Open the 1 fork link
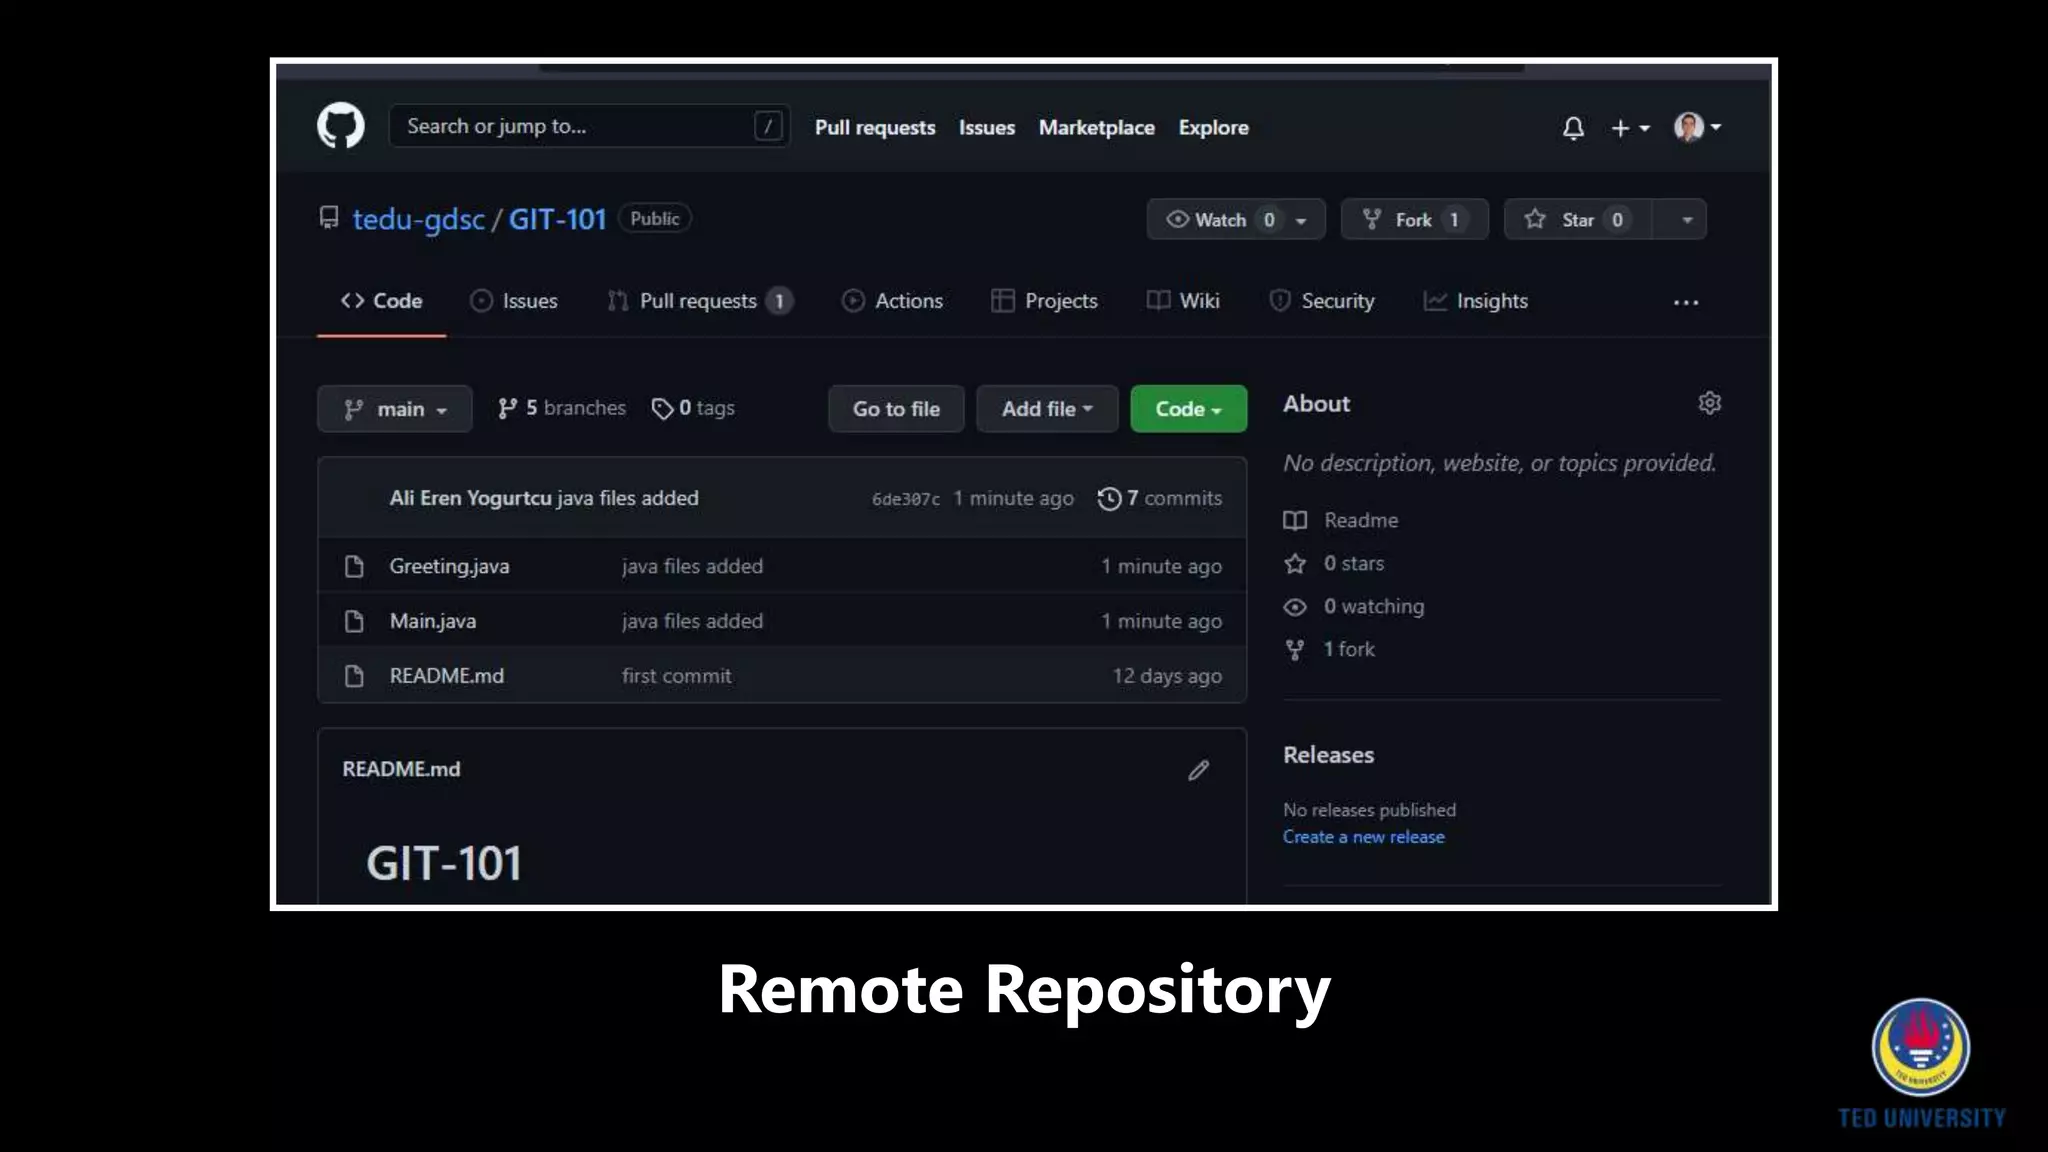Viewport: 2048px width, 1152px height. tap(1330, 649)
